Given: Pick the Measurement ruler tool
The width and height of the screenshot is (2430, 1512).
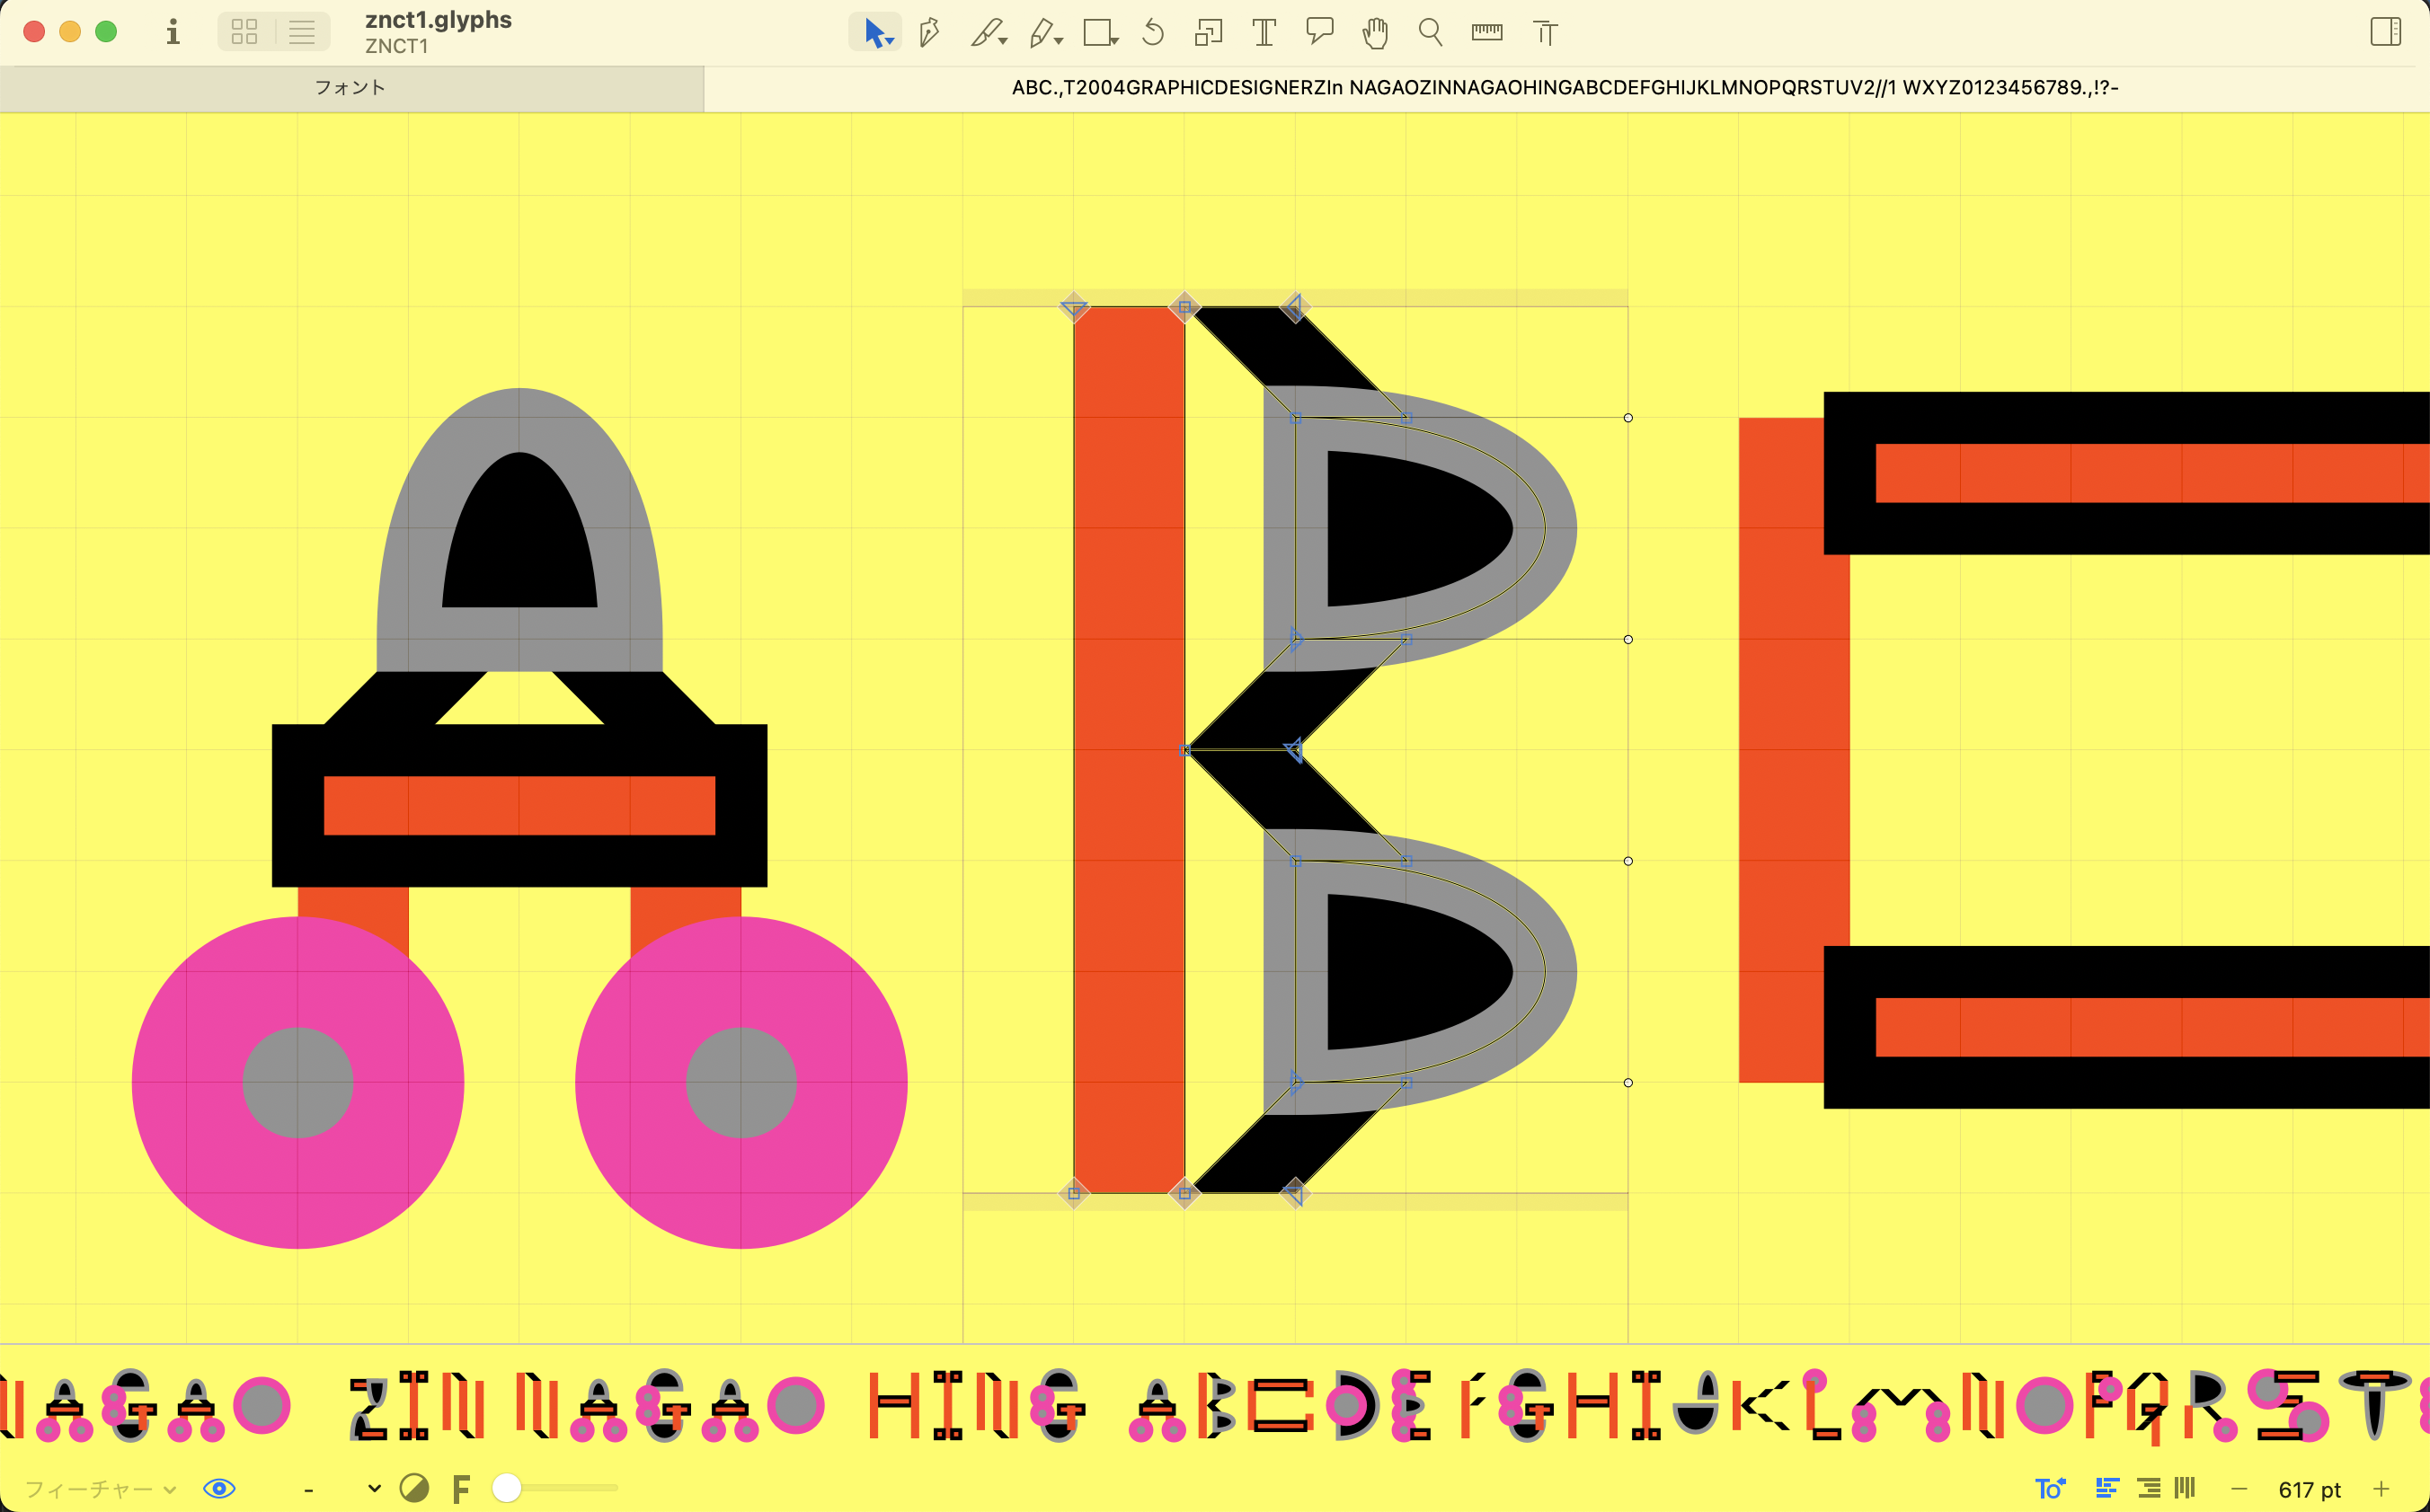Looking at the screenshot, I should point(1487,33).
